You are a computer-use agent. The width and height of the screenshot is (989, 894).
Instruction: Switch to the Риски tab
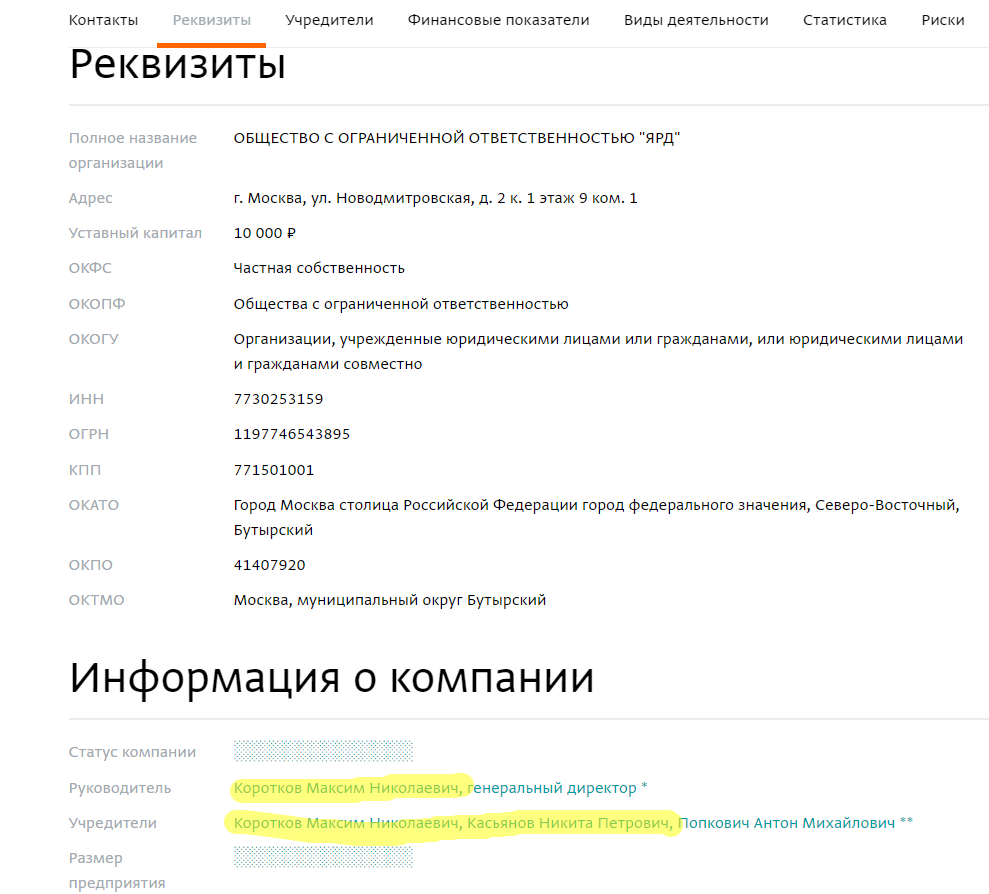coord(943,20)
